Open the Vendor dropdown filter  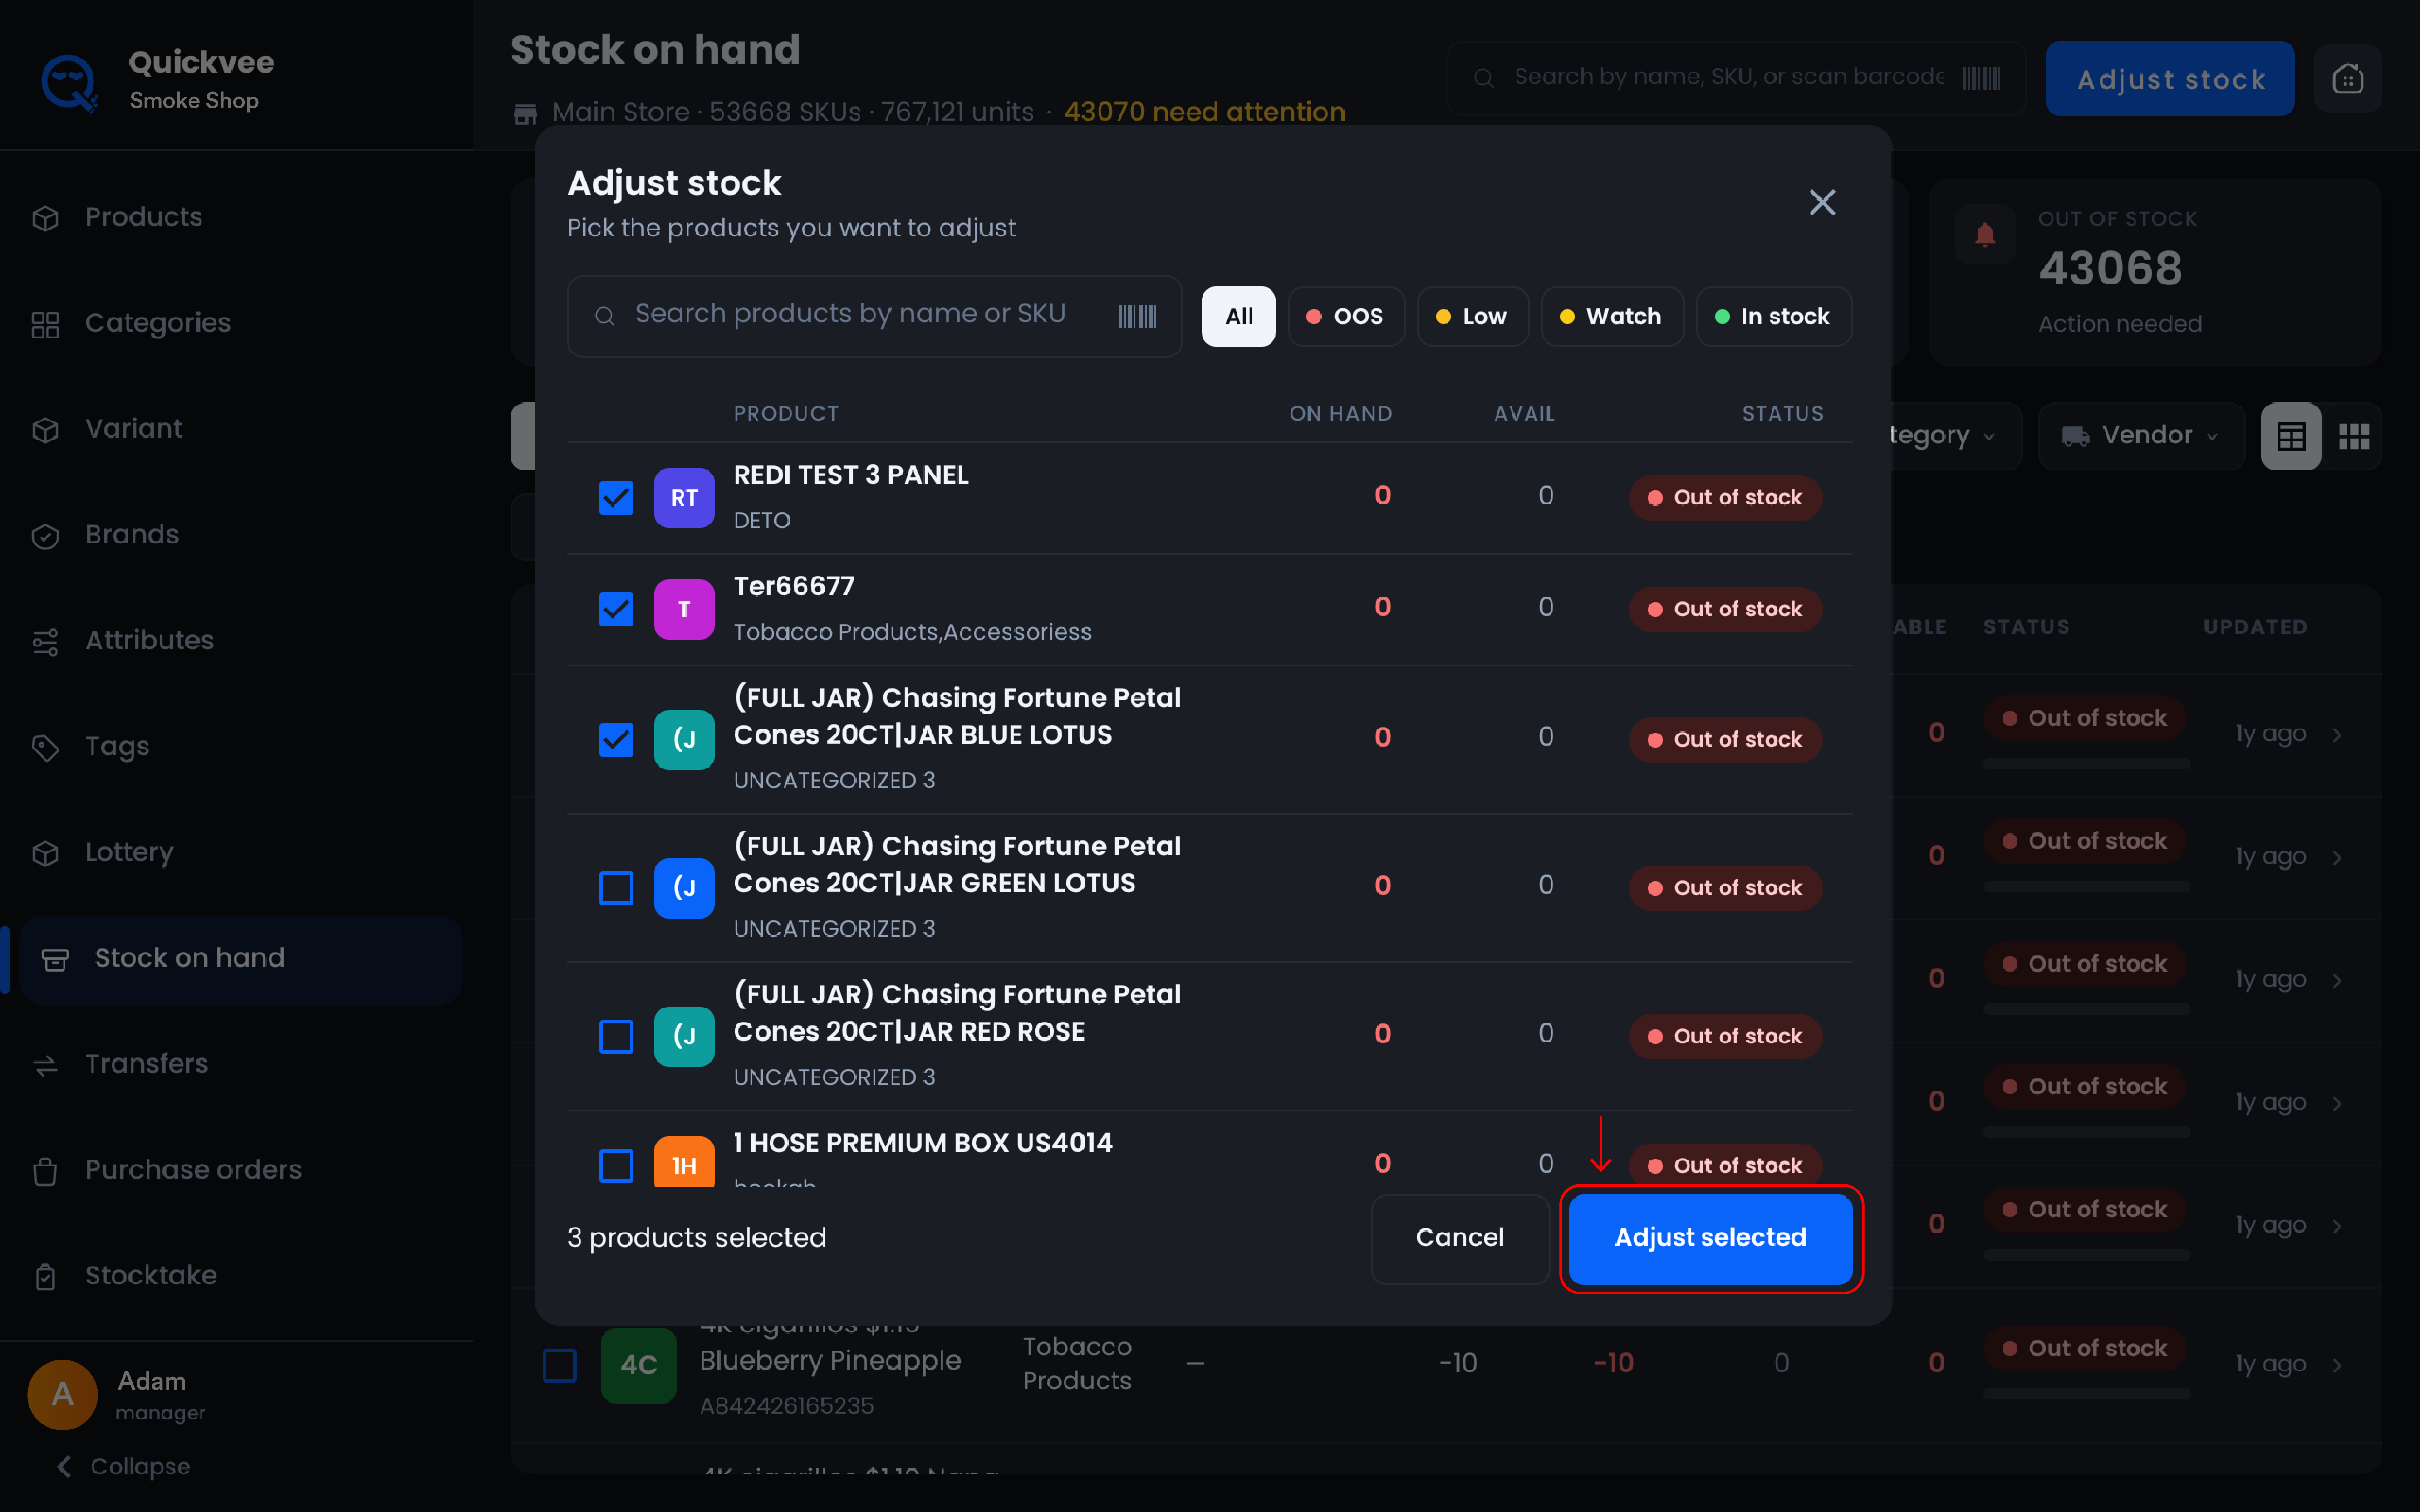coord(2141,436)
